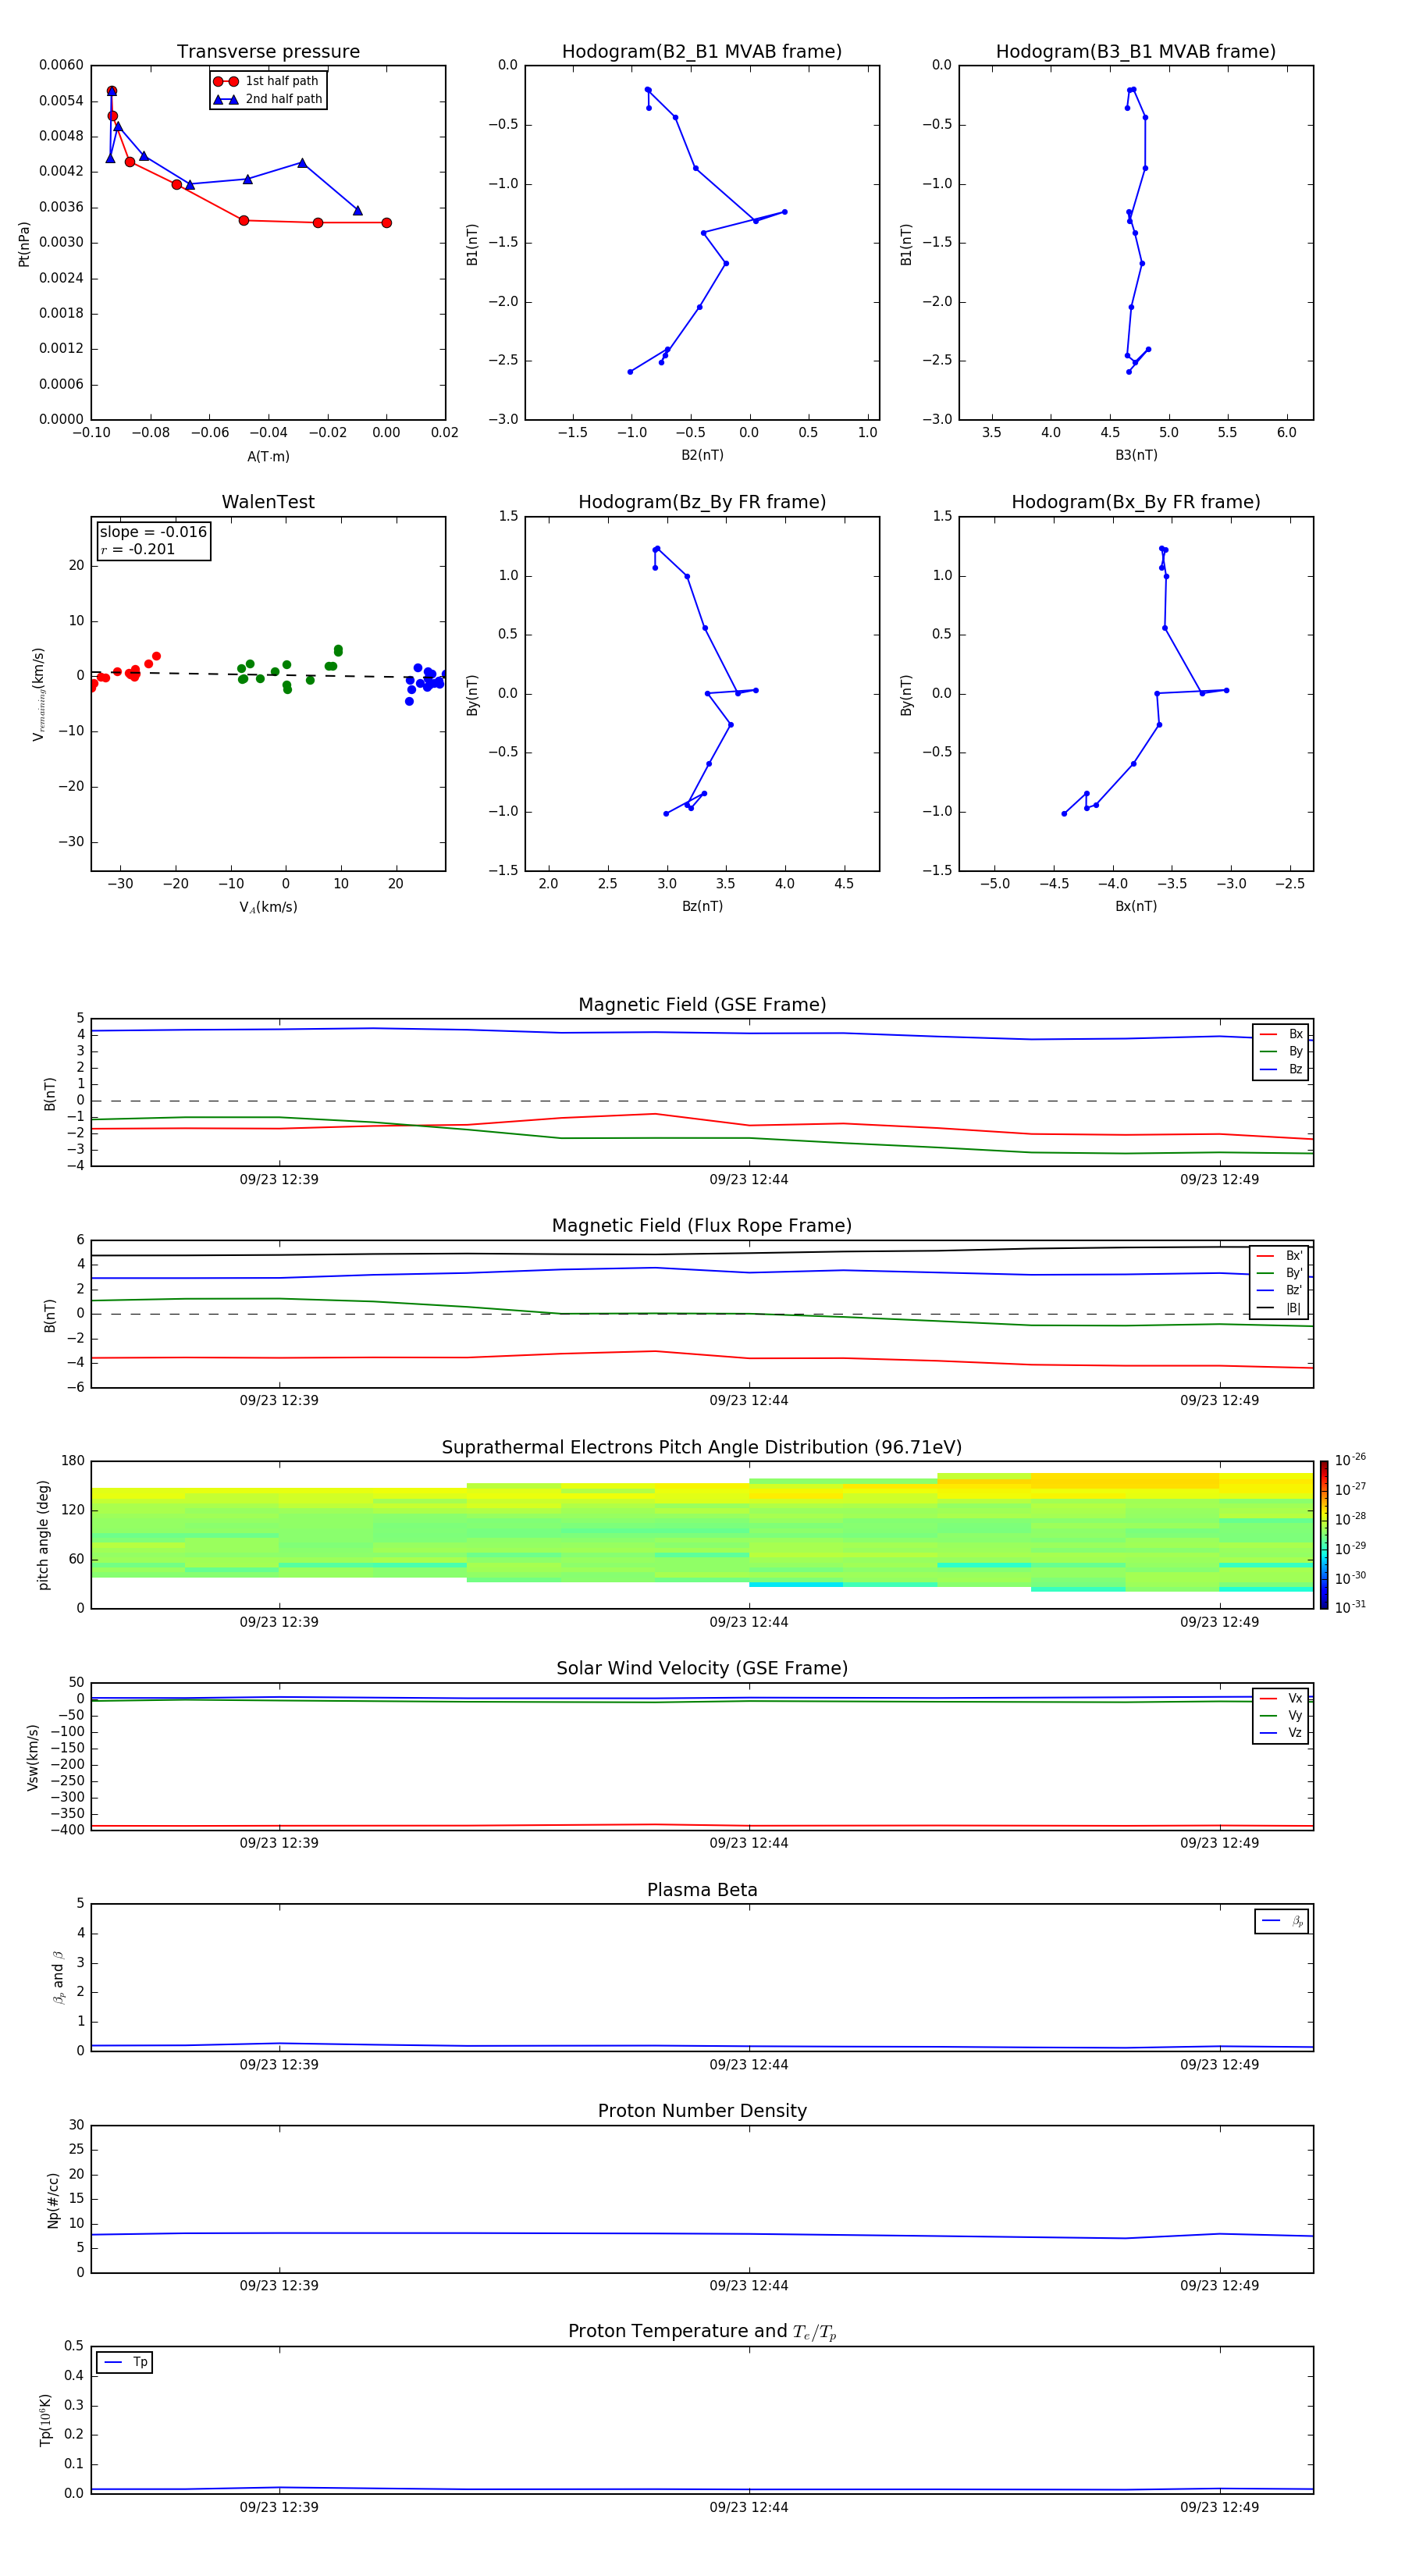The image size is (1405, 2576).
Task: Click the 'Tp(10^6K)' y-axis label
Action: 45,2420
